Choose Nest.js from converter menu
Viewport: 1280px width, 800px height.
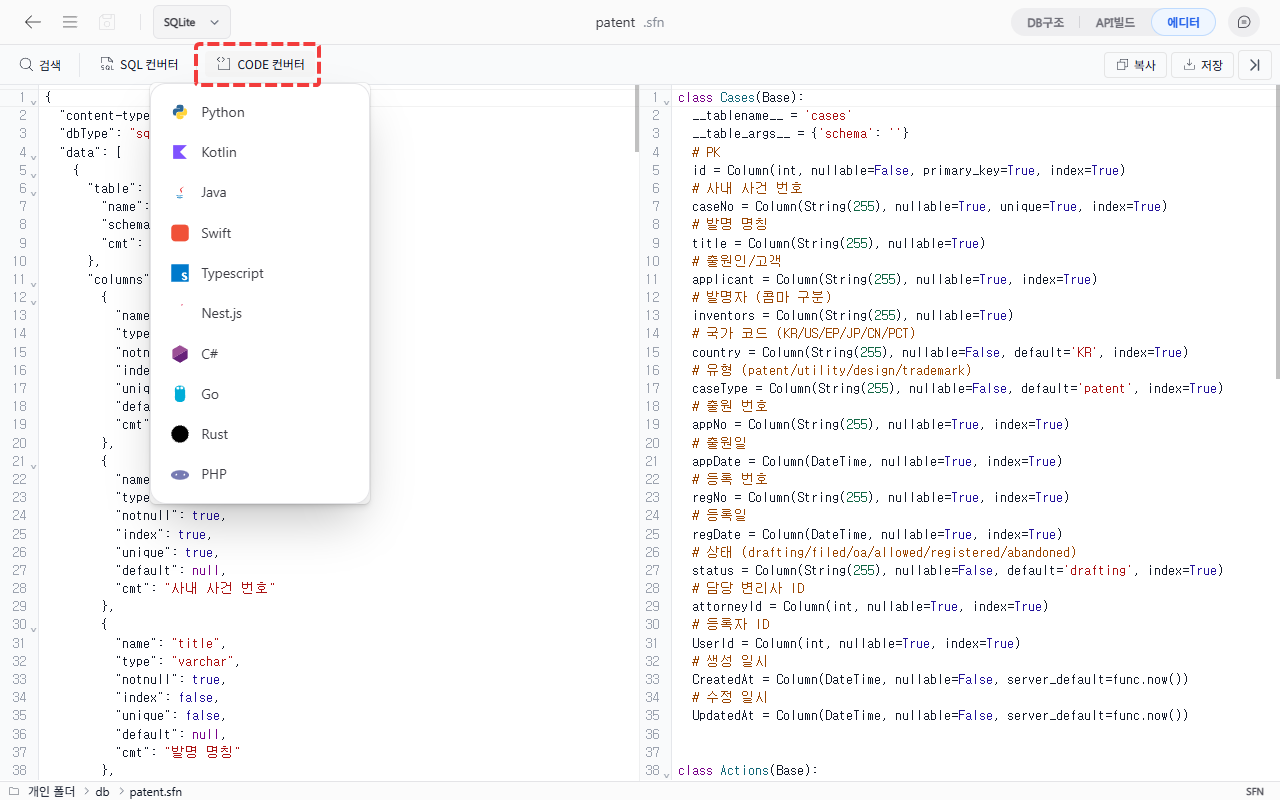click(260, 313)
